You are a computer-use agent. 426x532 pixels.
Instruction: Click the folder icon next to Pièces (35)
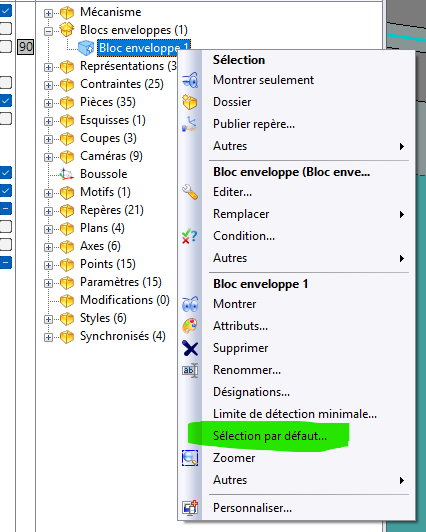pyautogui.click(x=67, y=102)
